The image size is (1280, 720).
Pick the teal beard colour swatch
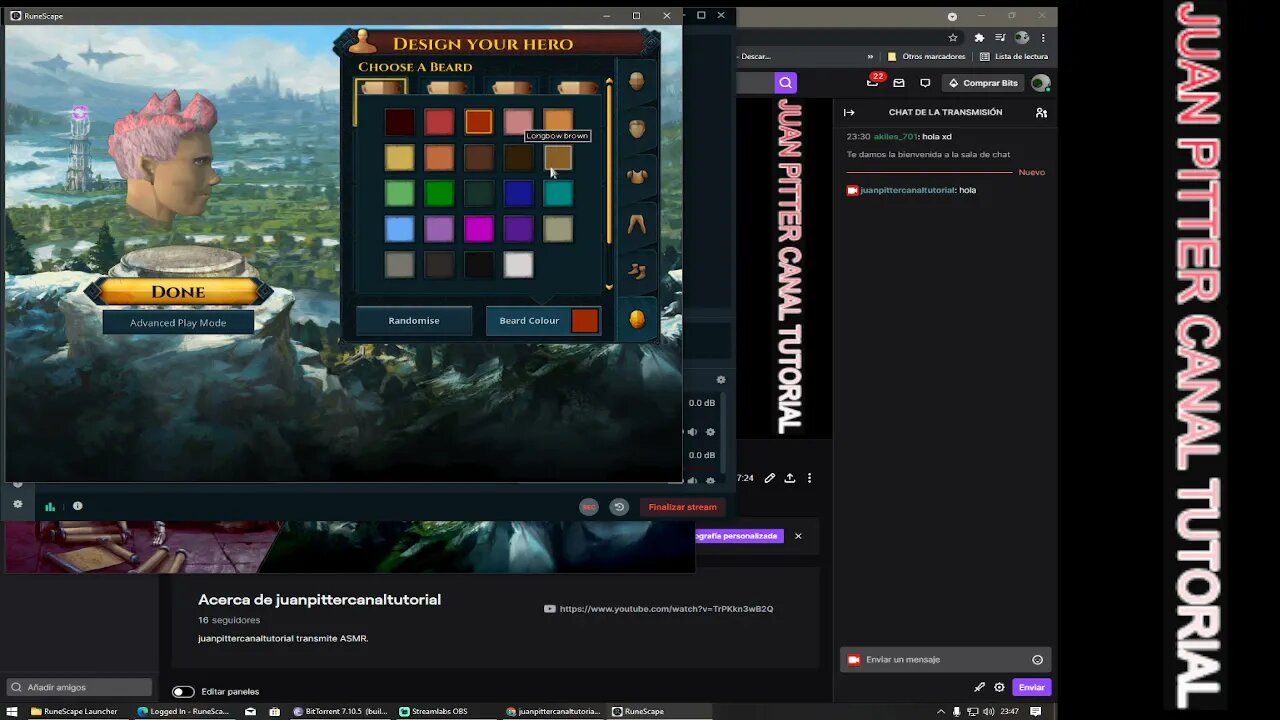coord(558,193)
